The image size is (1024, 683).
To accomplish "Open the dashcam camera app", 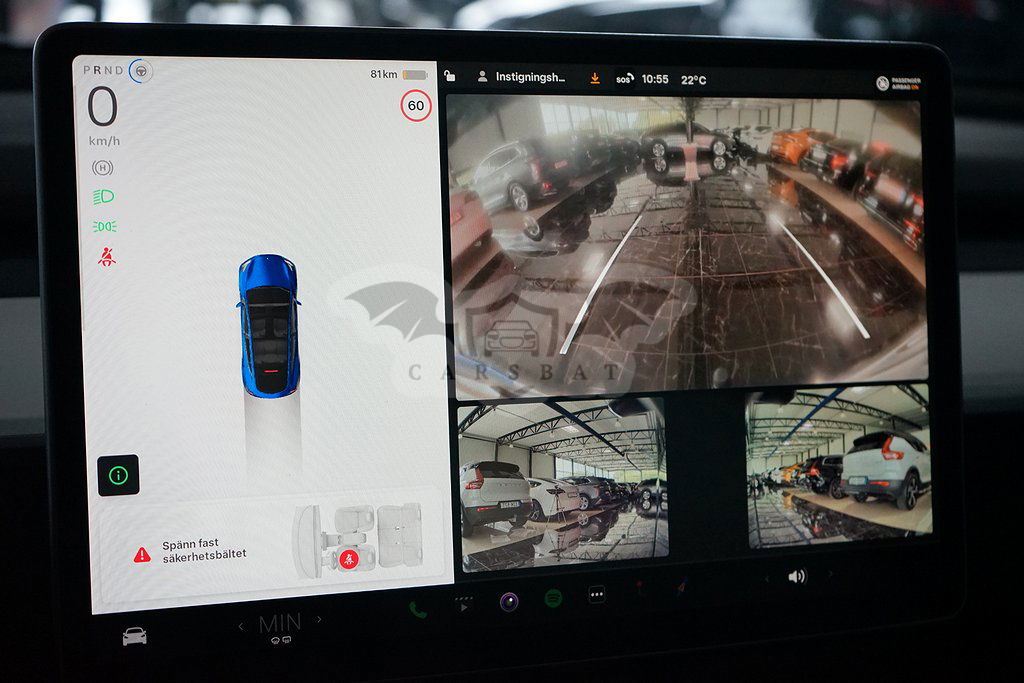I will pos(509,601).
